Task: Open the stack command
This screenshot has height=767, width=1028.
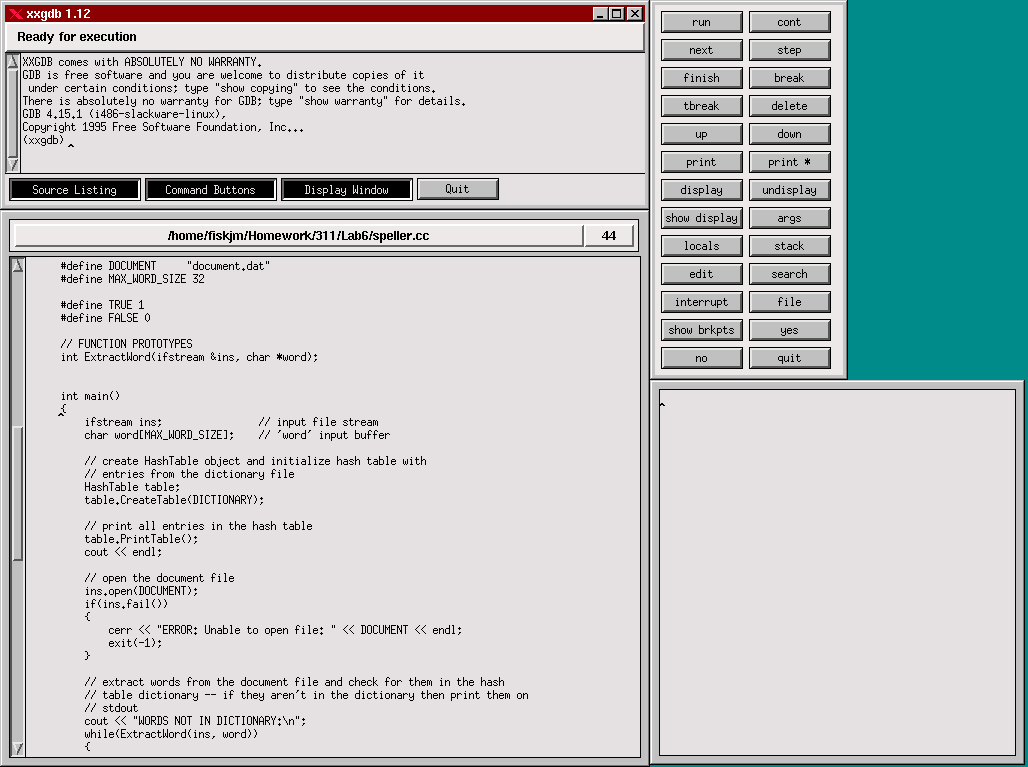Action: pyautogui.click(x=789, y=246)
